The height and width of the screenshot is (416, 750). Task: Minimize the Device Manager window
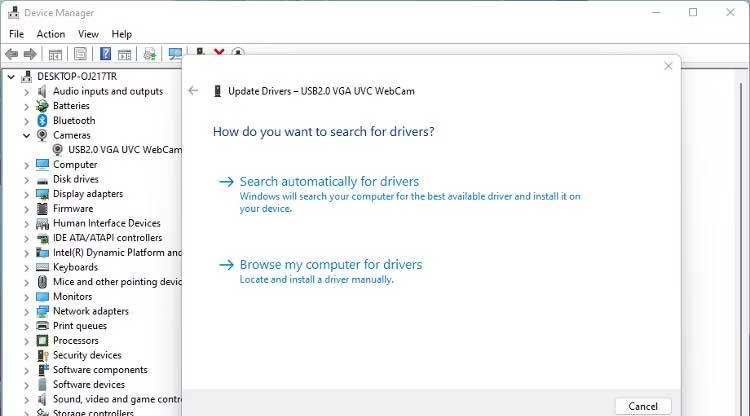coord(656,12)
